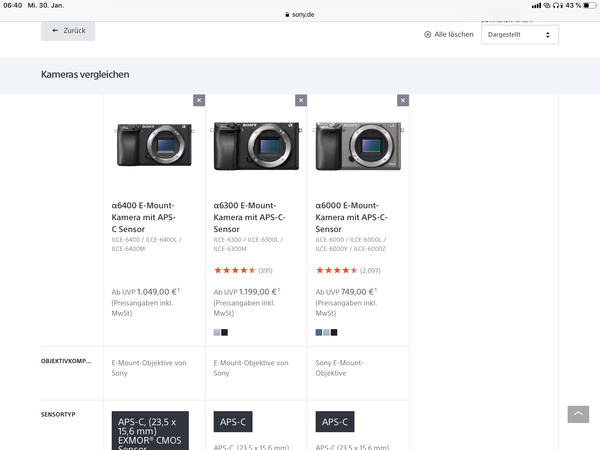The image size is (600, 450).
Task: Tap the sony.de address bar
Action: pos(300,15)
